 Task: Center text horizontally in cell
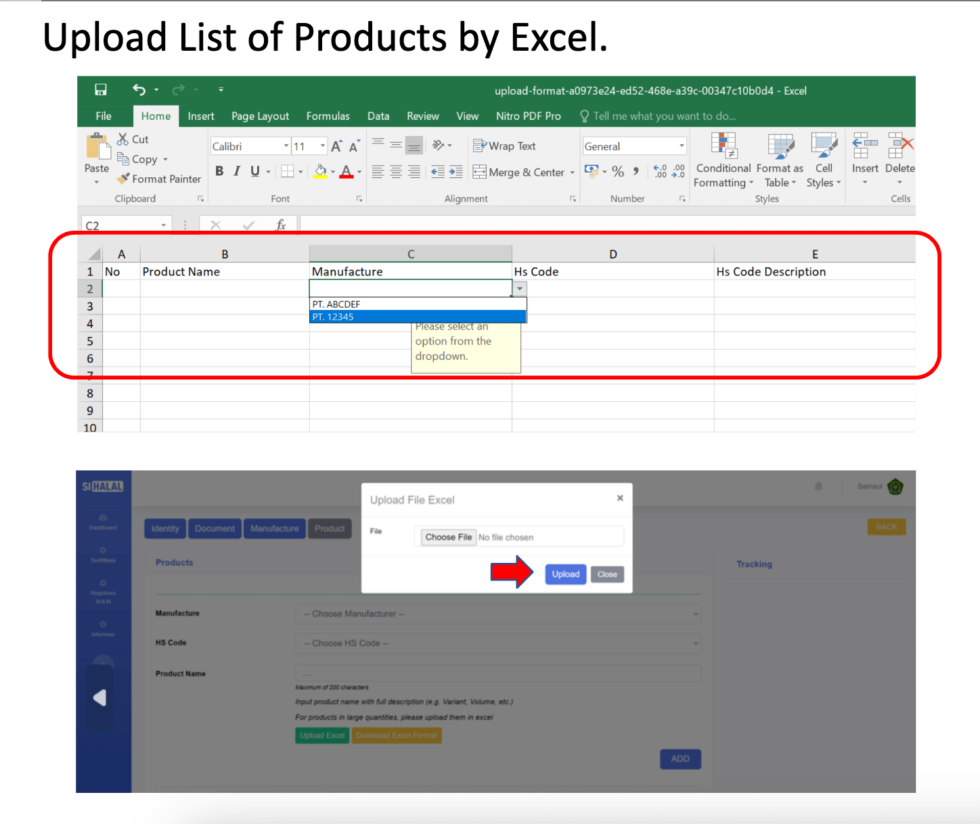[396, 171]
